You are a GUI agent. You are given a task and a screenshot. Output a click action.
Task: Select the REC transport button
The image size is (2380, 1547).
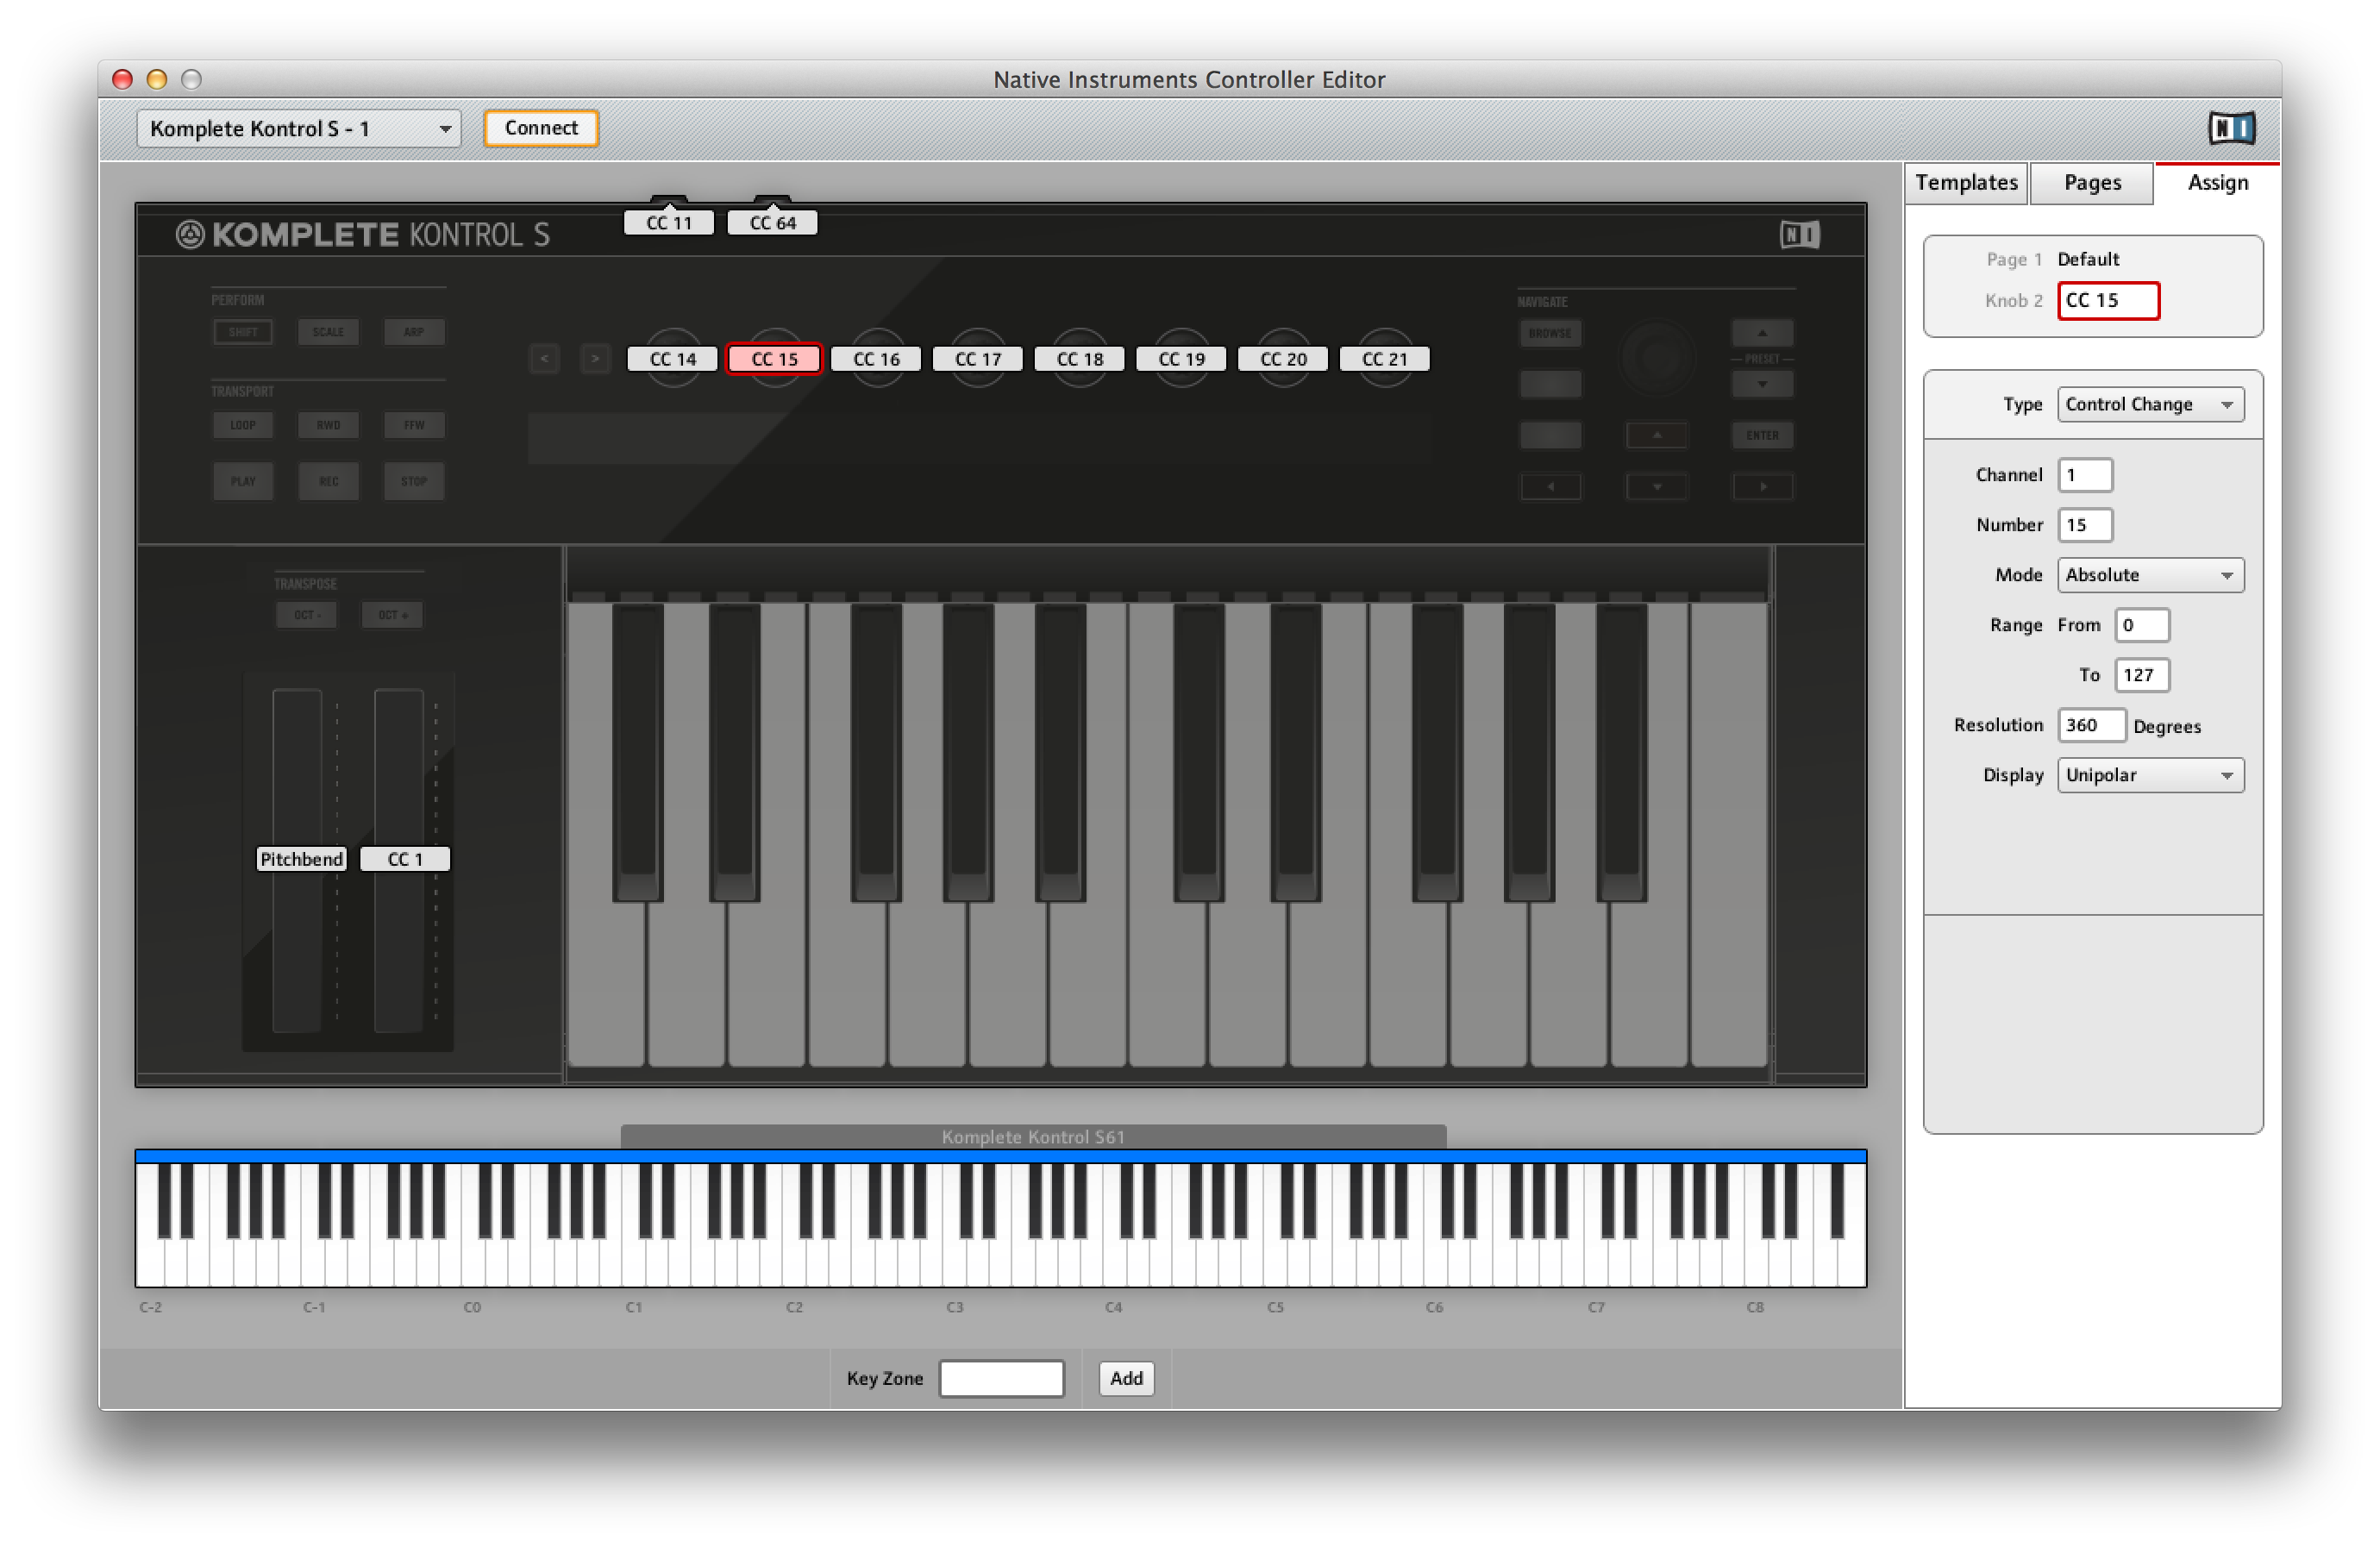point(328,481)
